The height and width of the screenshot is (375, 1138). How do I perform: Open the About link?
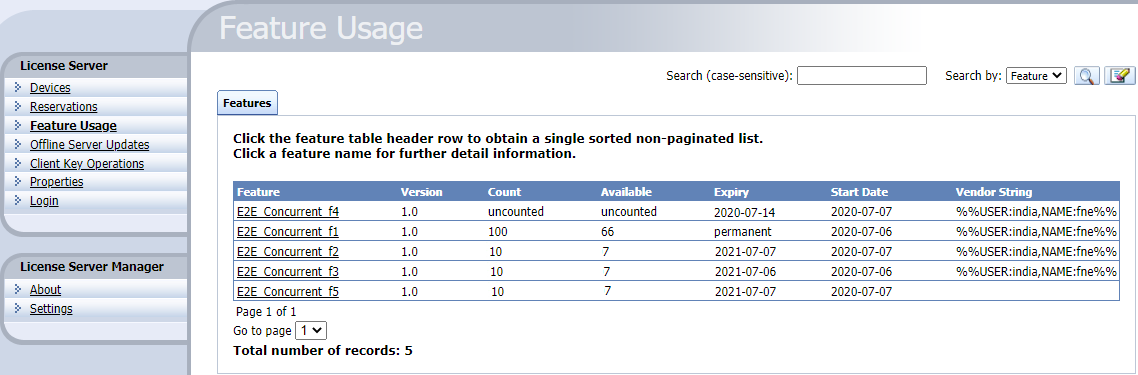(x=45, y=289)
